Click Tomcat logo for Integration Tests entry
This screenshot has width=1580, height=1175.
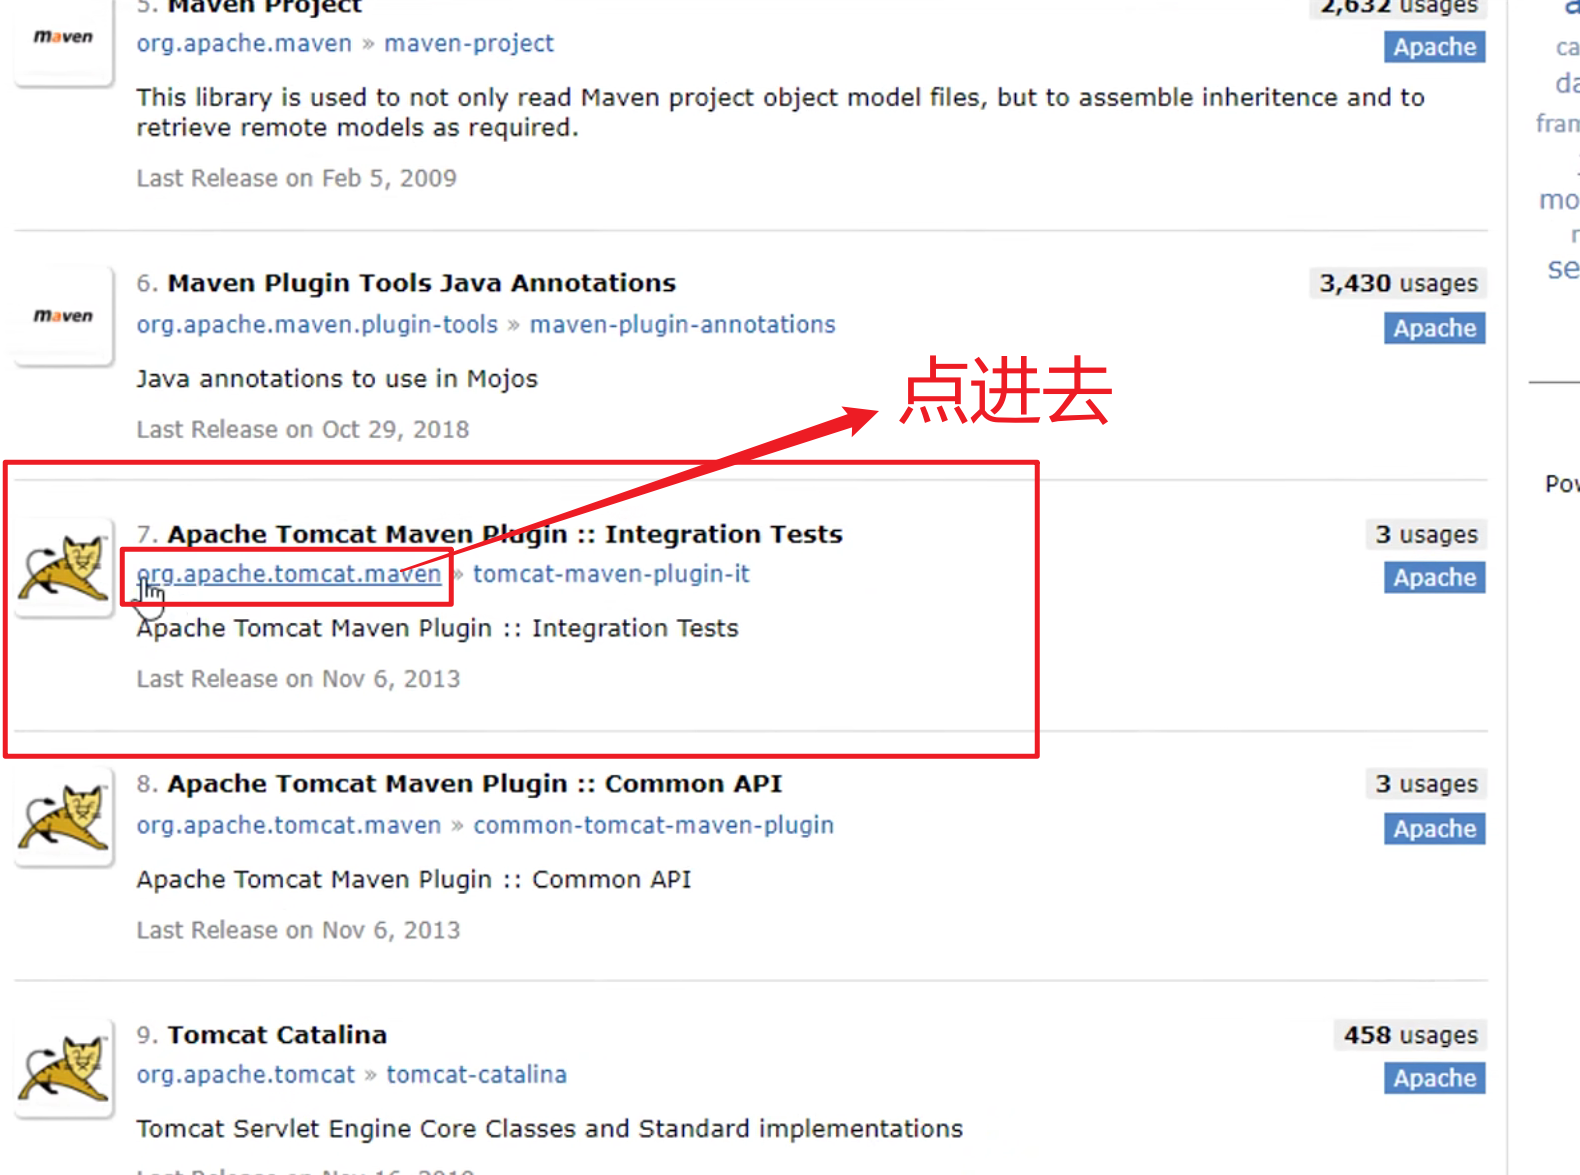(64, 567)
